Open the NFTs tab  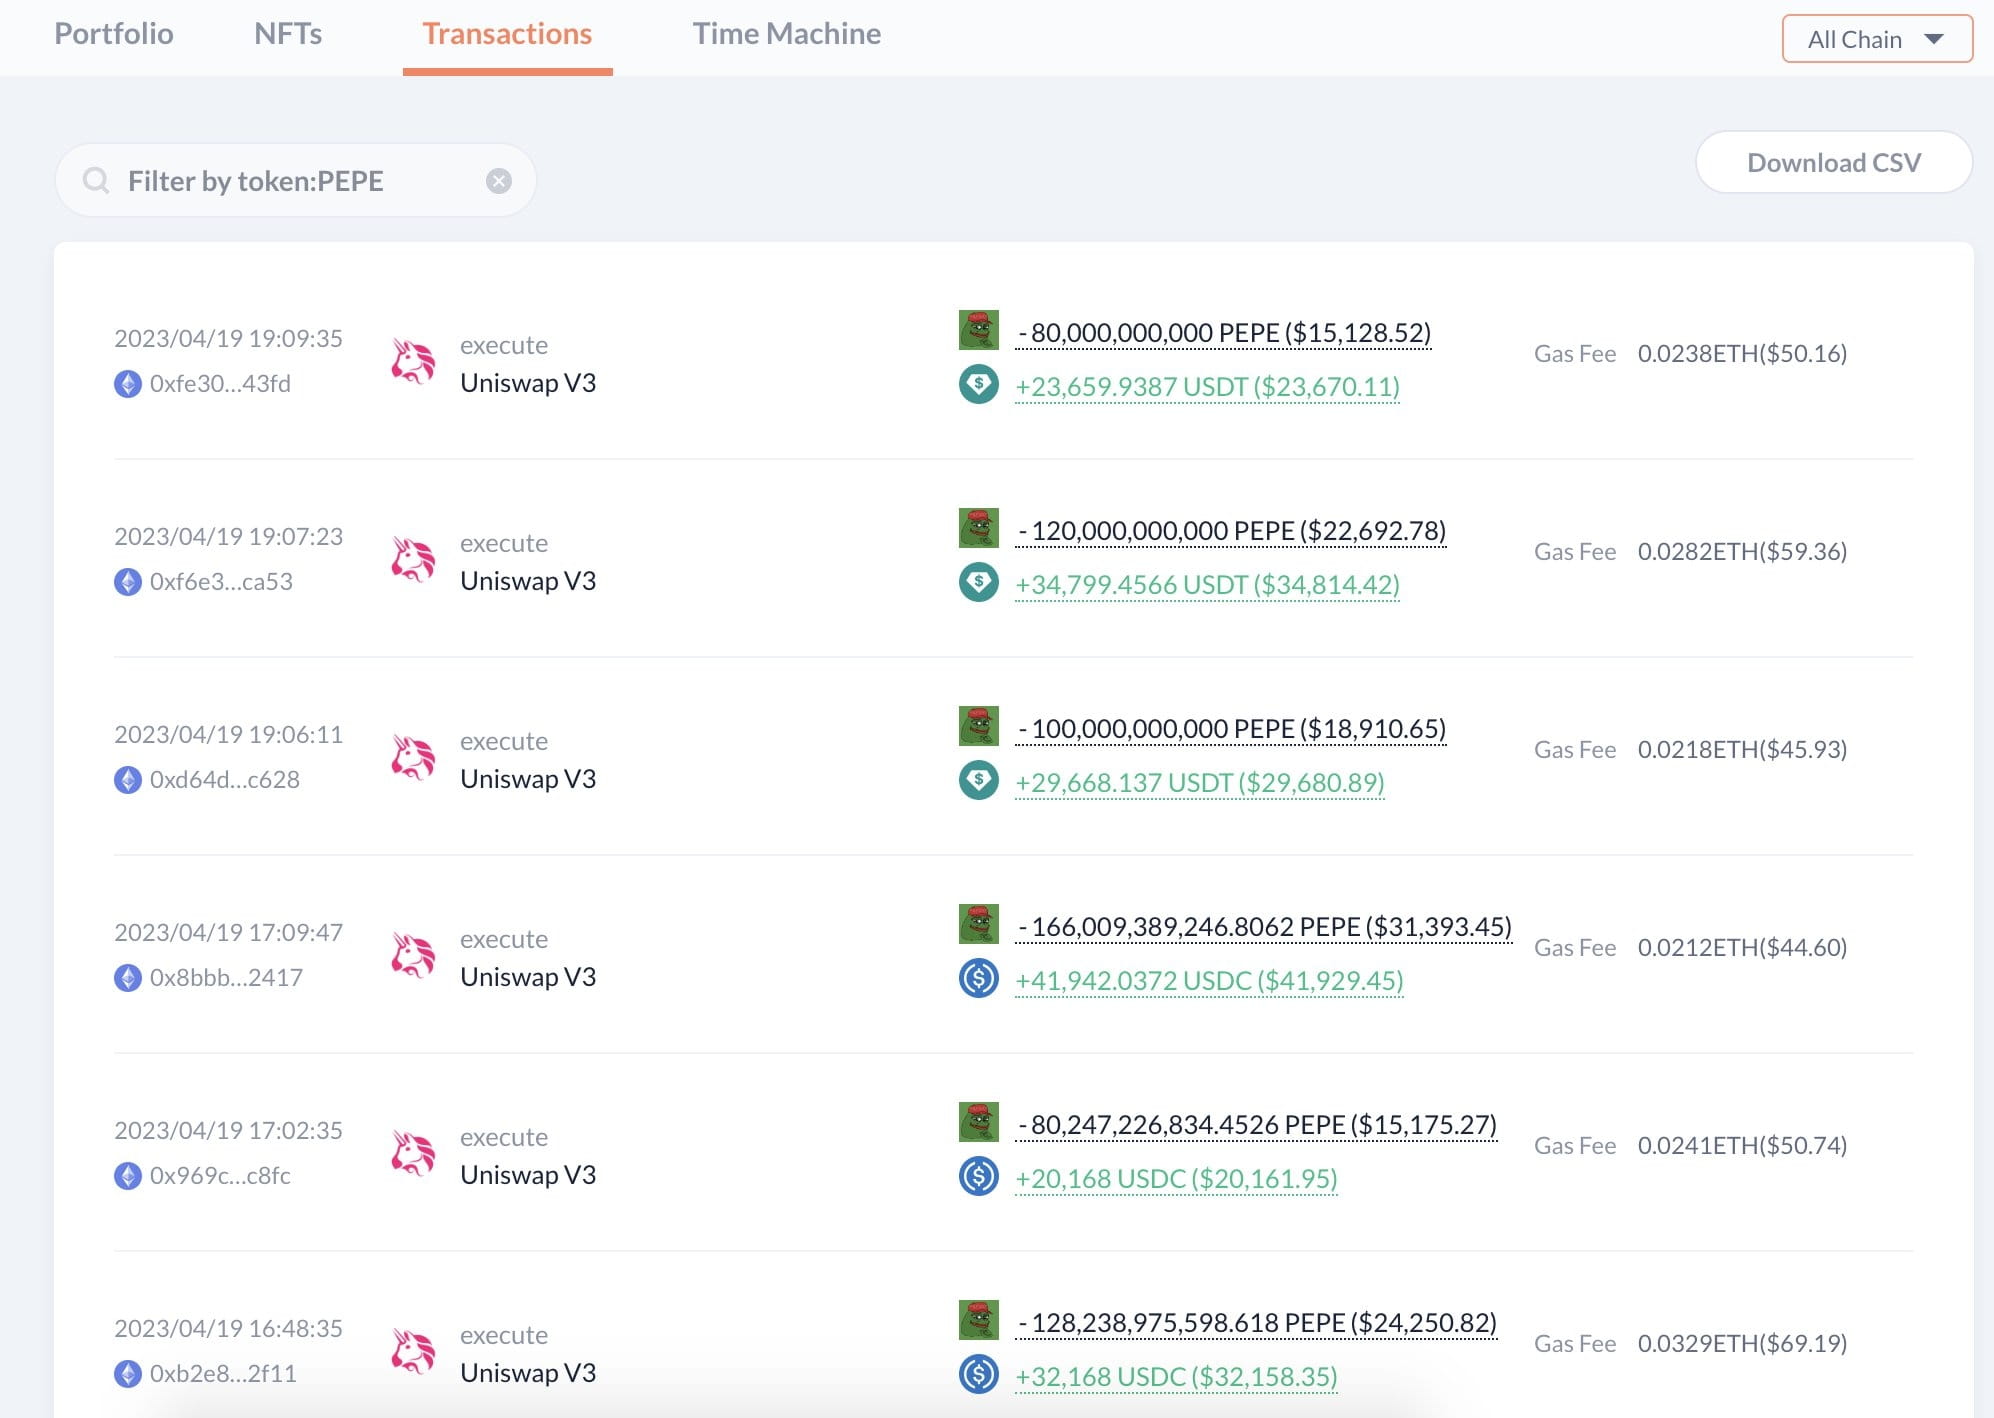[288, 34]
